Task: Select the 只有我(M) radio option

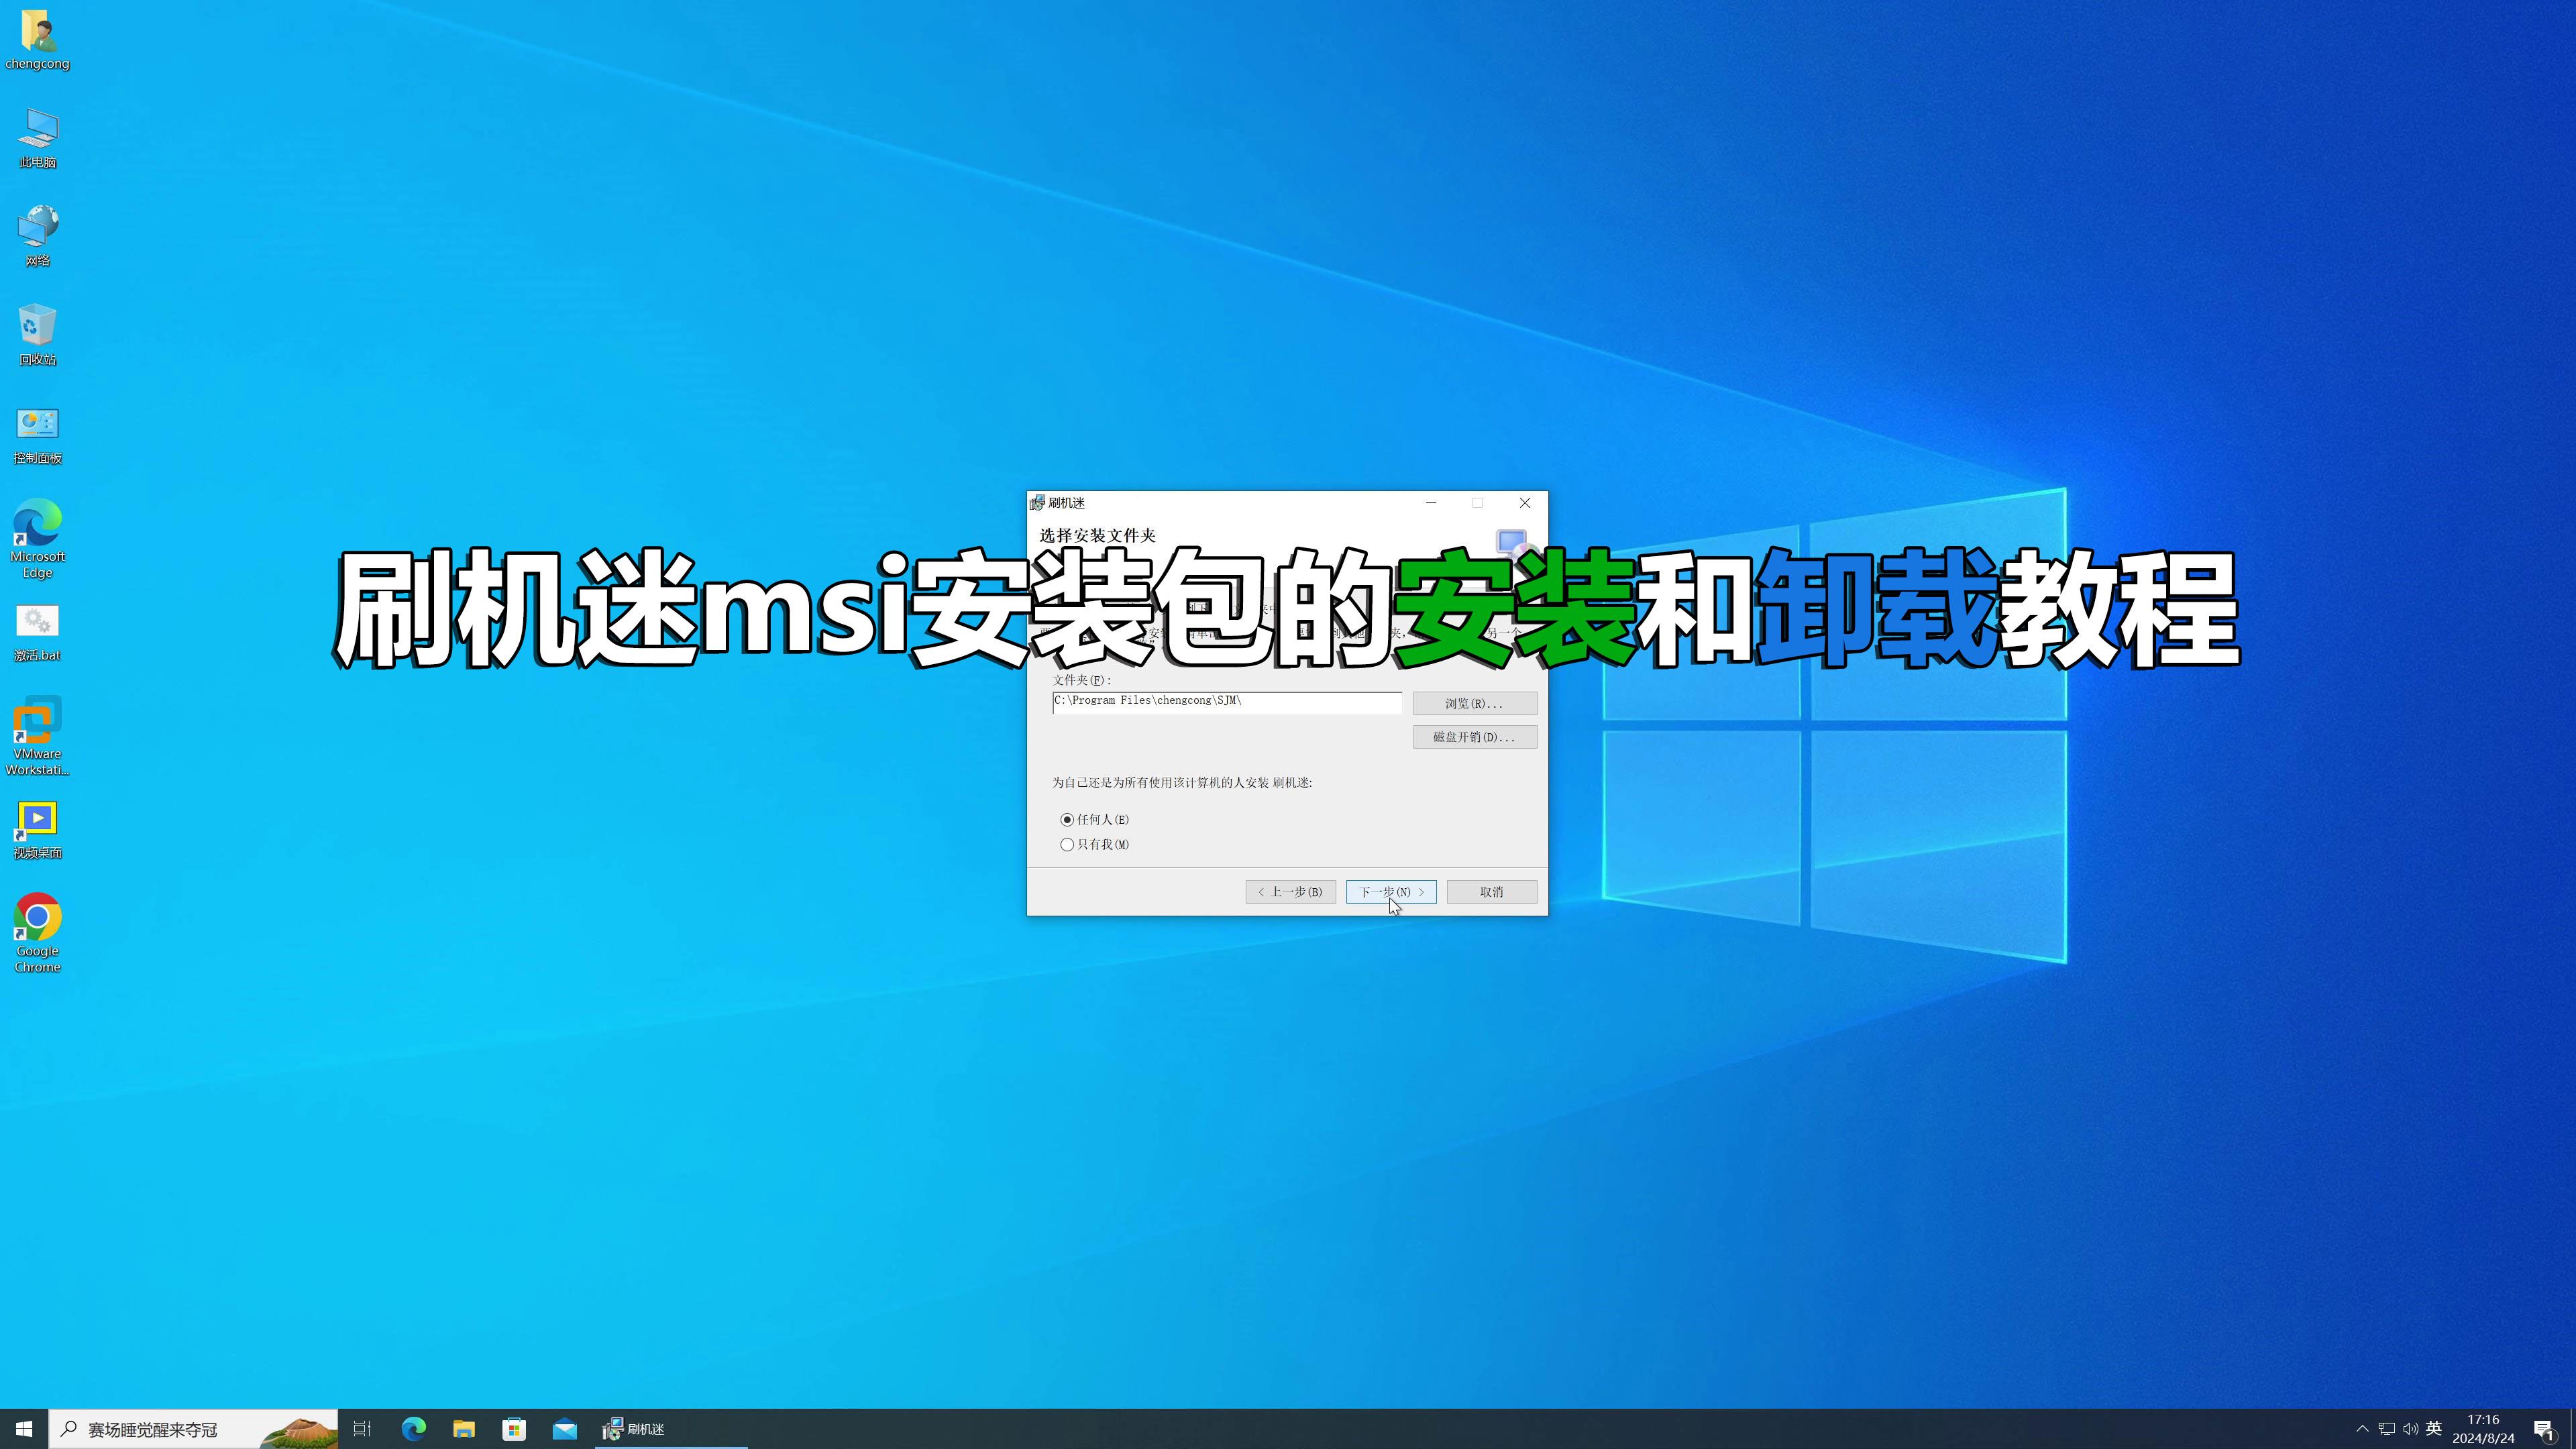Action: click(x=1095, y=844)
